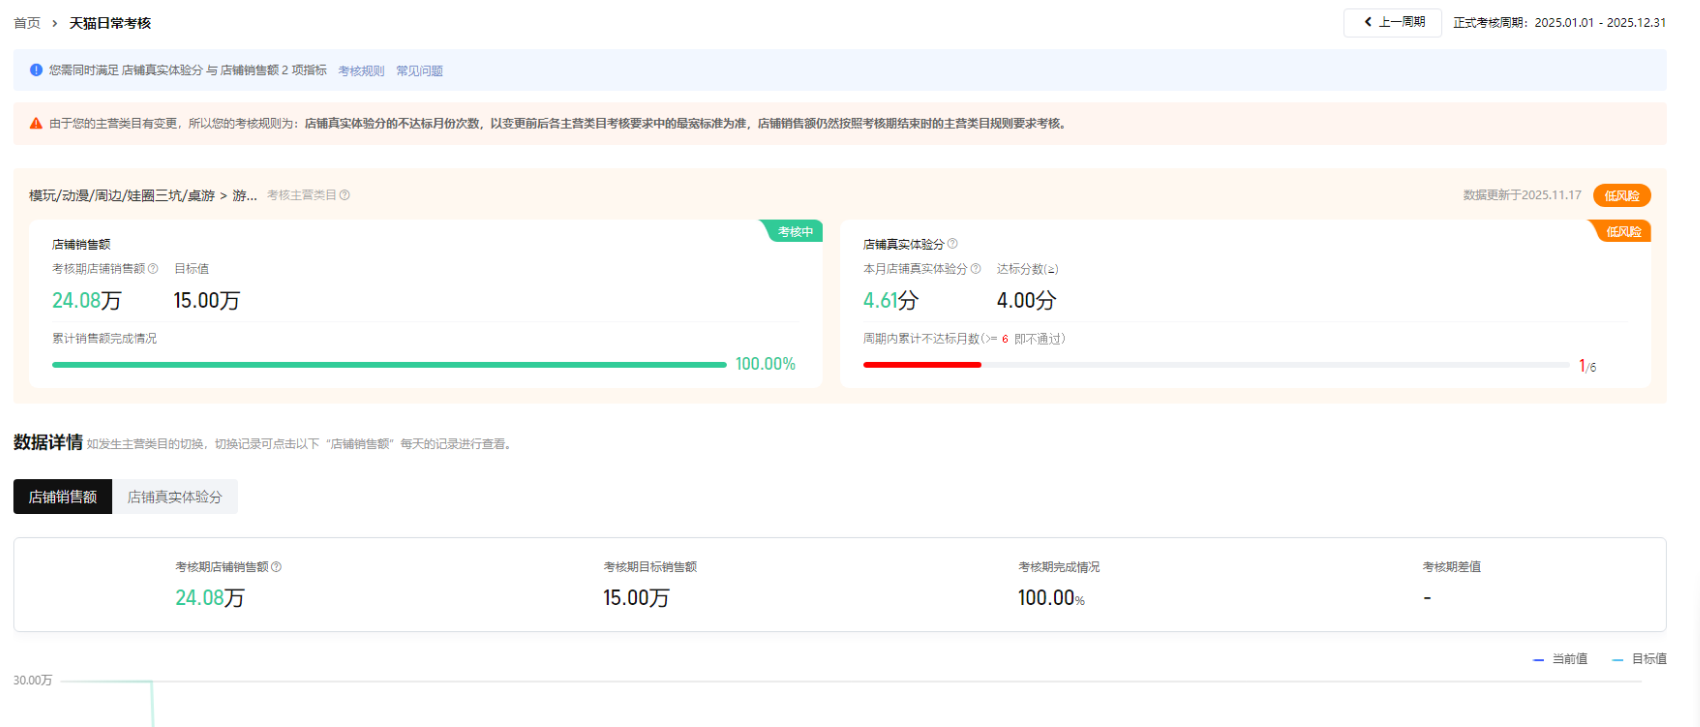The height and width of the screenshot is (727, 1700).
Task: Click the orange warning triangle icon
Action: (36, 124)
